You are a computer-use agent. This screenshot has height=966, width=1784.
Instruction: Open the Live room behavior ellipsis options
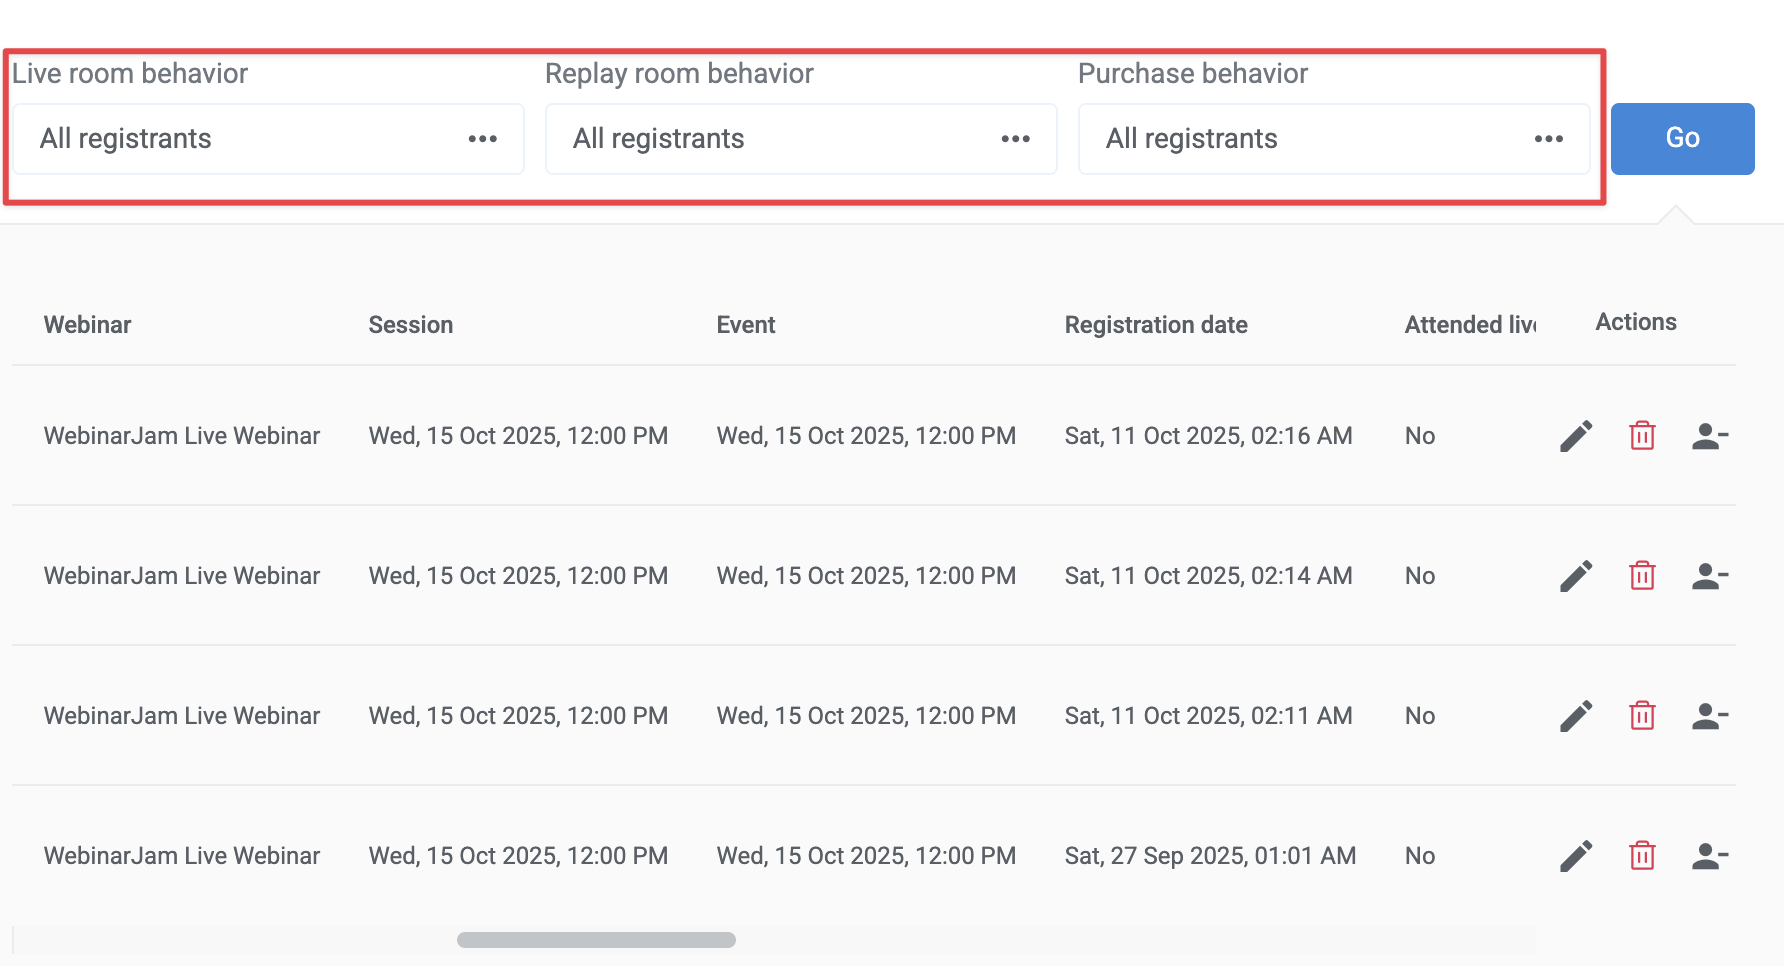483,139
